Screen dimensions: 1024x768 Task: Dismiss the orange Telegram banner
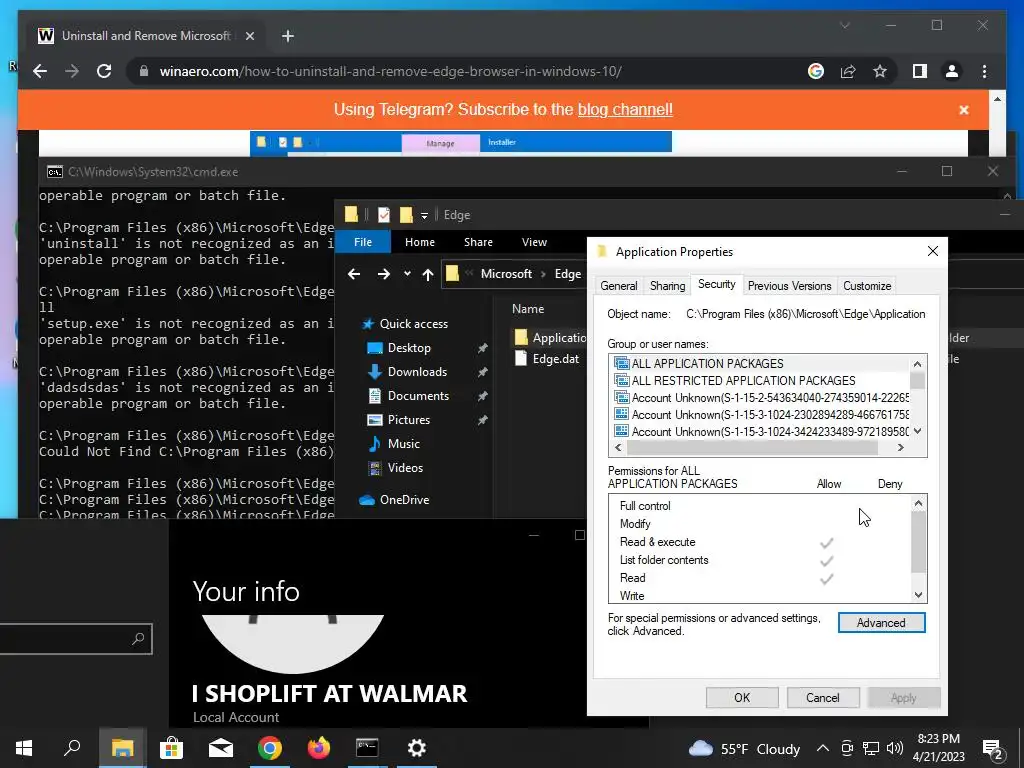point(964,110)
